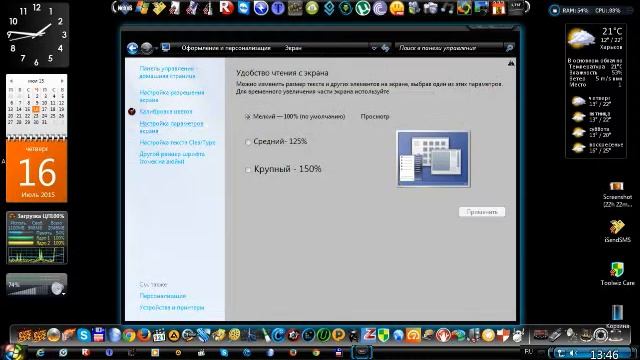Open Internet Explorer on the taskbar
This screenshot has height=360, width=640.
(x=40, y=353)
